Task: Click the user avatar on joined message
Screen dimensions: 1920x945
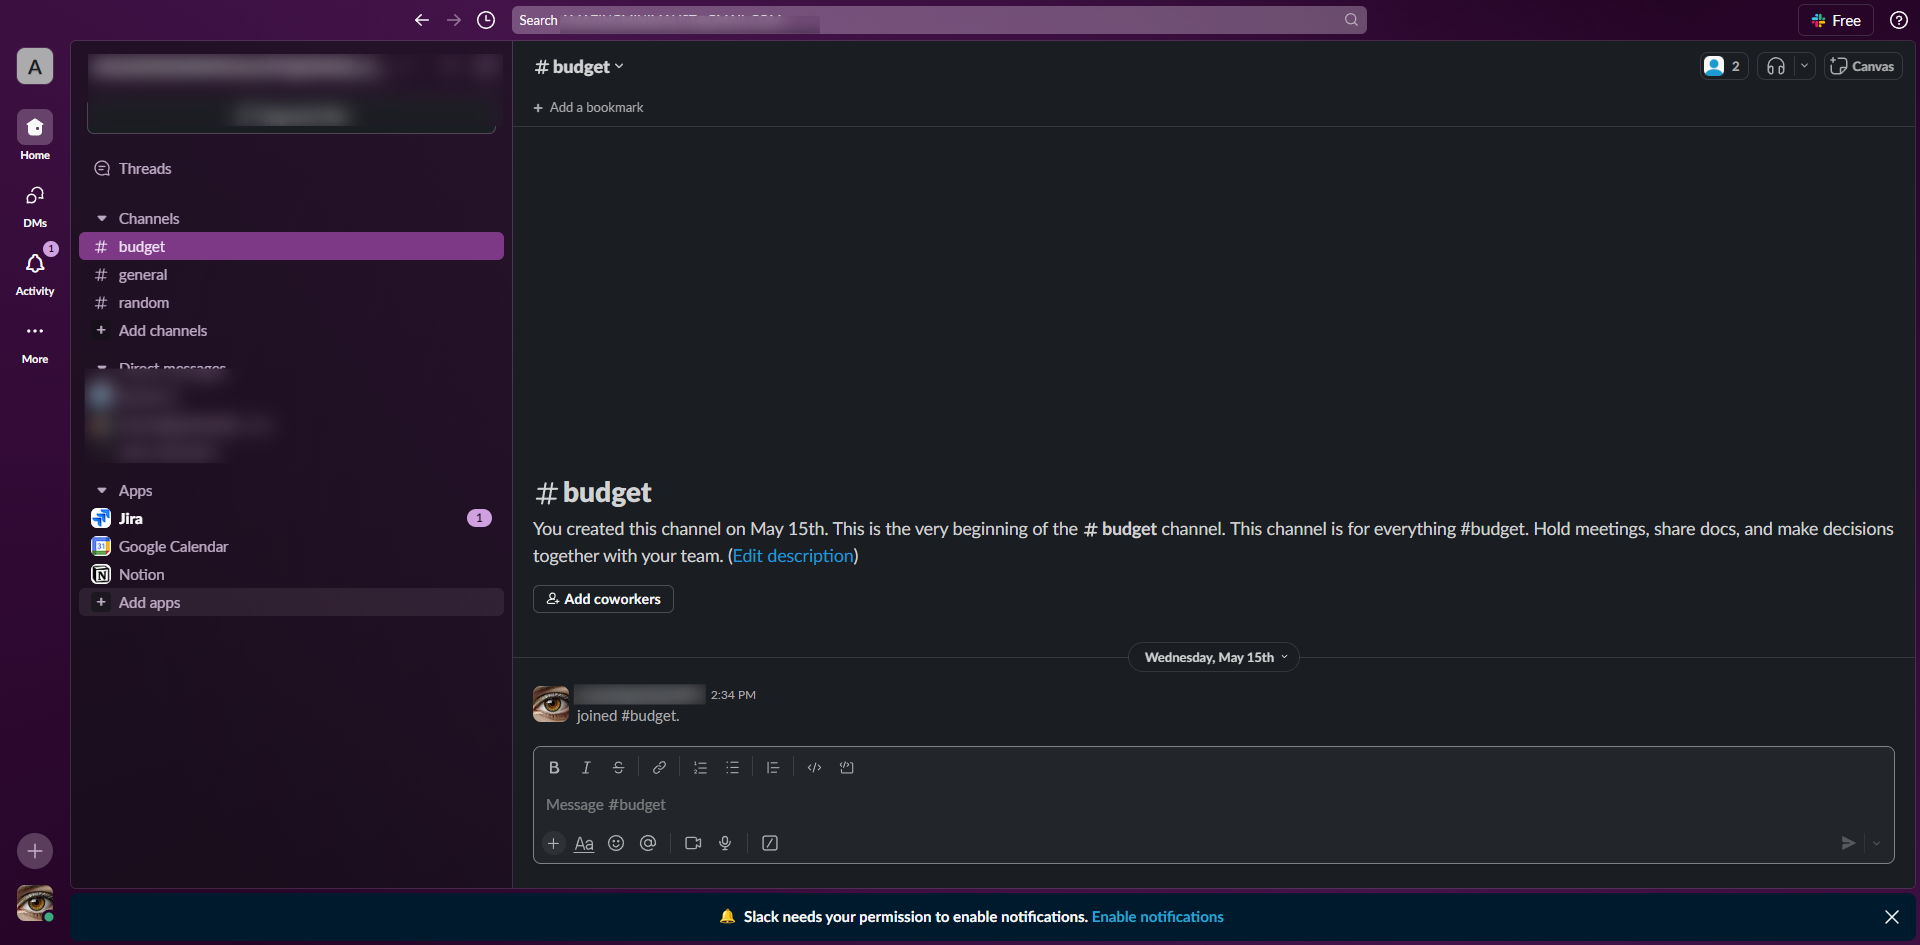Action: coord(551,704)
